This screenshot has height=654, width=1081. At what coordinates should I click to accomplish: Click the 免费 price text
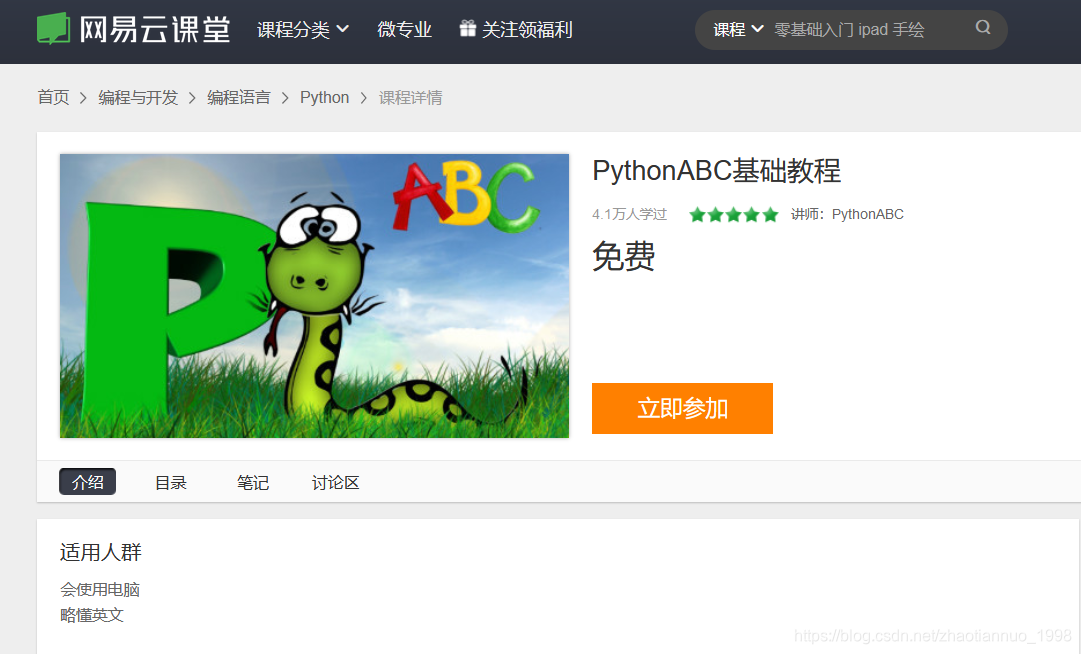pyautogui.click(x=623, y=256)
